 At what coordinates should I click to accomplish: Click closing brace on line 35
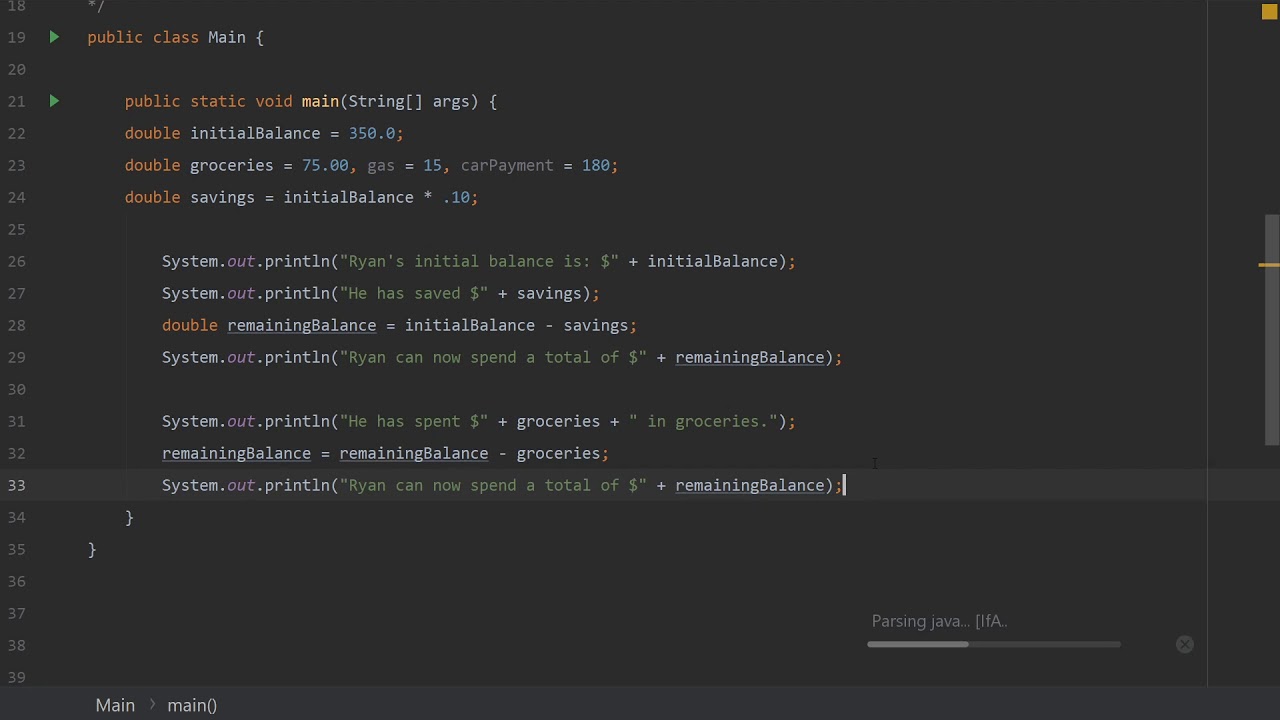coord(92,549)
